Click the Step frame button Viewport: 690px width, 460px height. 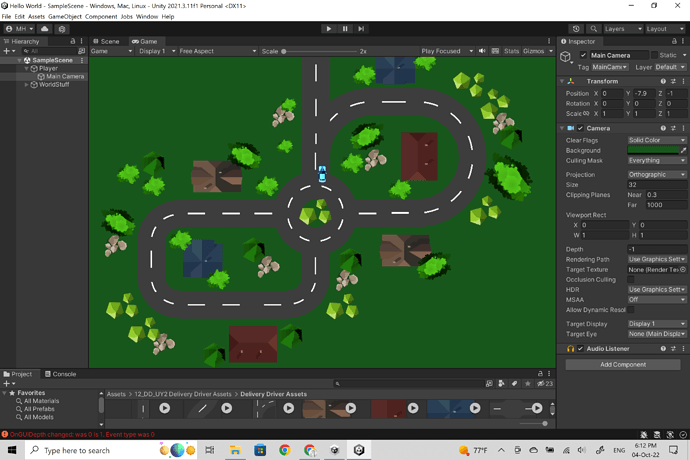tap(361, 29)
